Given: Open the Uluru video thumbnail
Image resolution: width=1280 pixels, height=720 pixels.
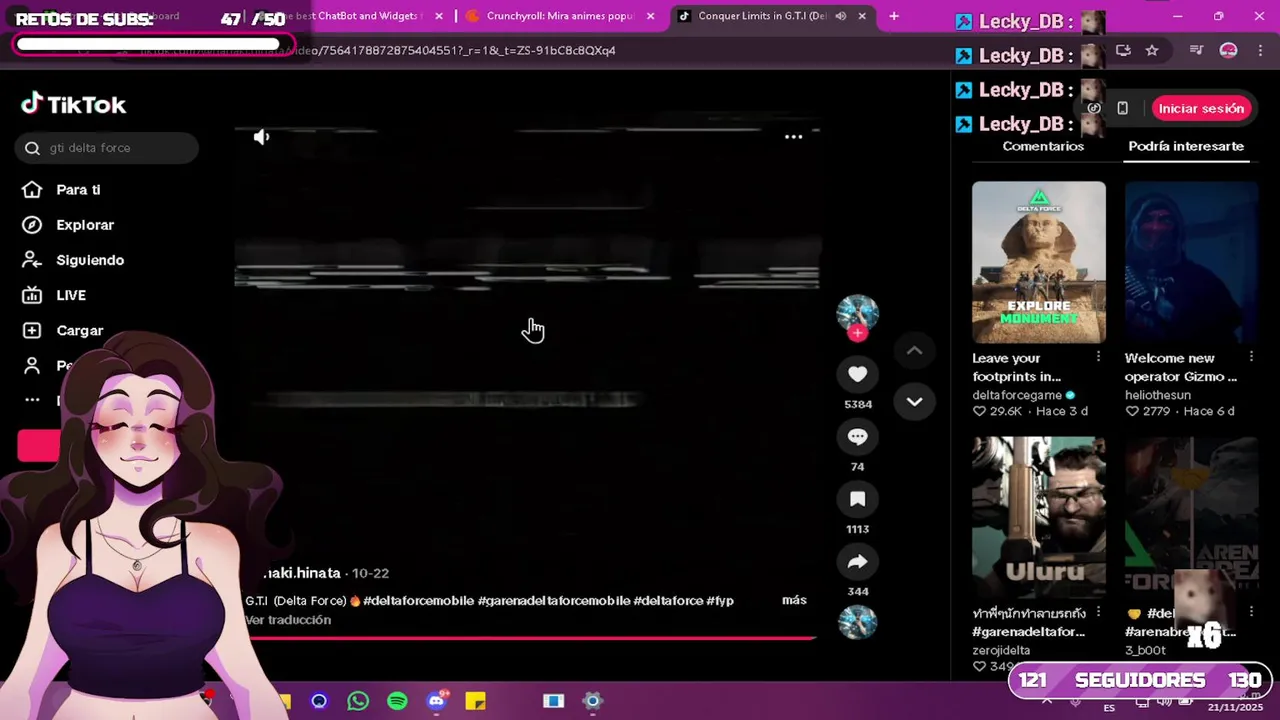Looking at the screenshot, I should pos(1039,517).
